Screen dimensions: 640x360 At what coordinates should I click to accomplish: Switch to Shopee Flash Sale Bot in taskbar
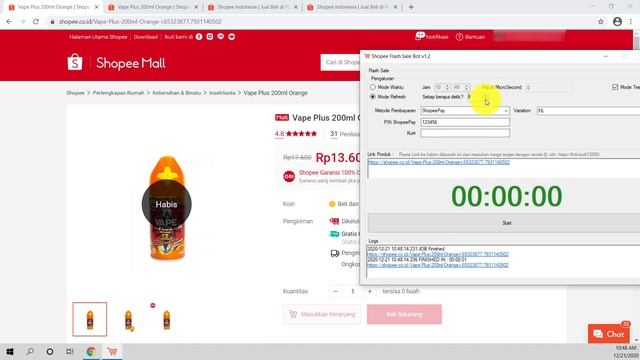(x=112, y=351)
